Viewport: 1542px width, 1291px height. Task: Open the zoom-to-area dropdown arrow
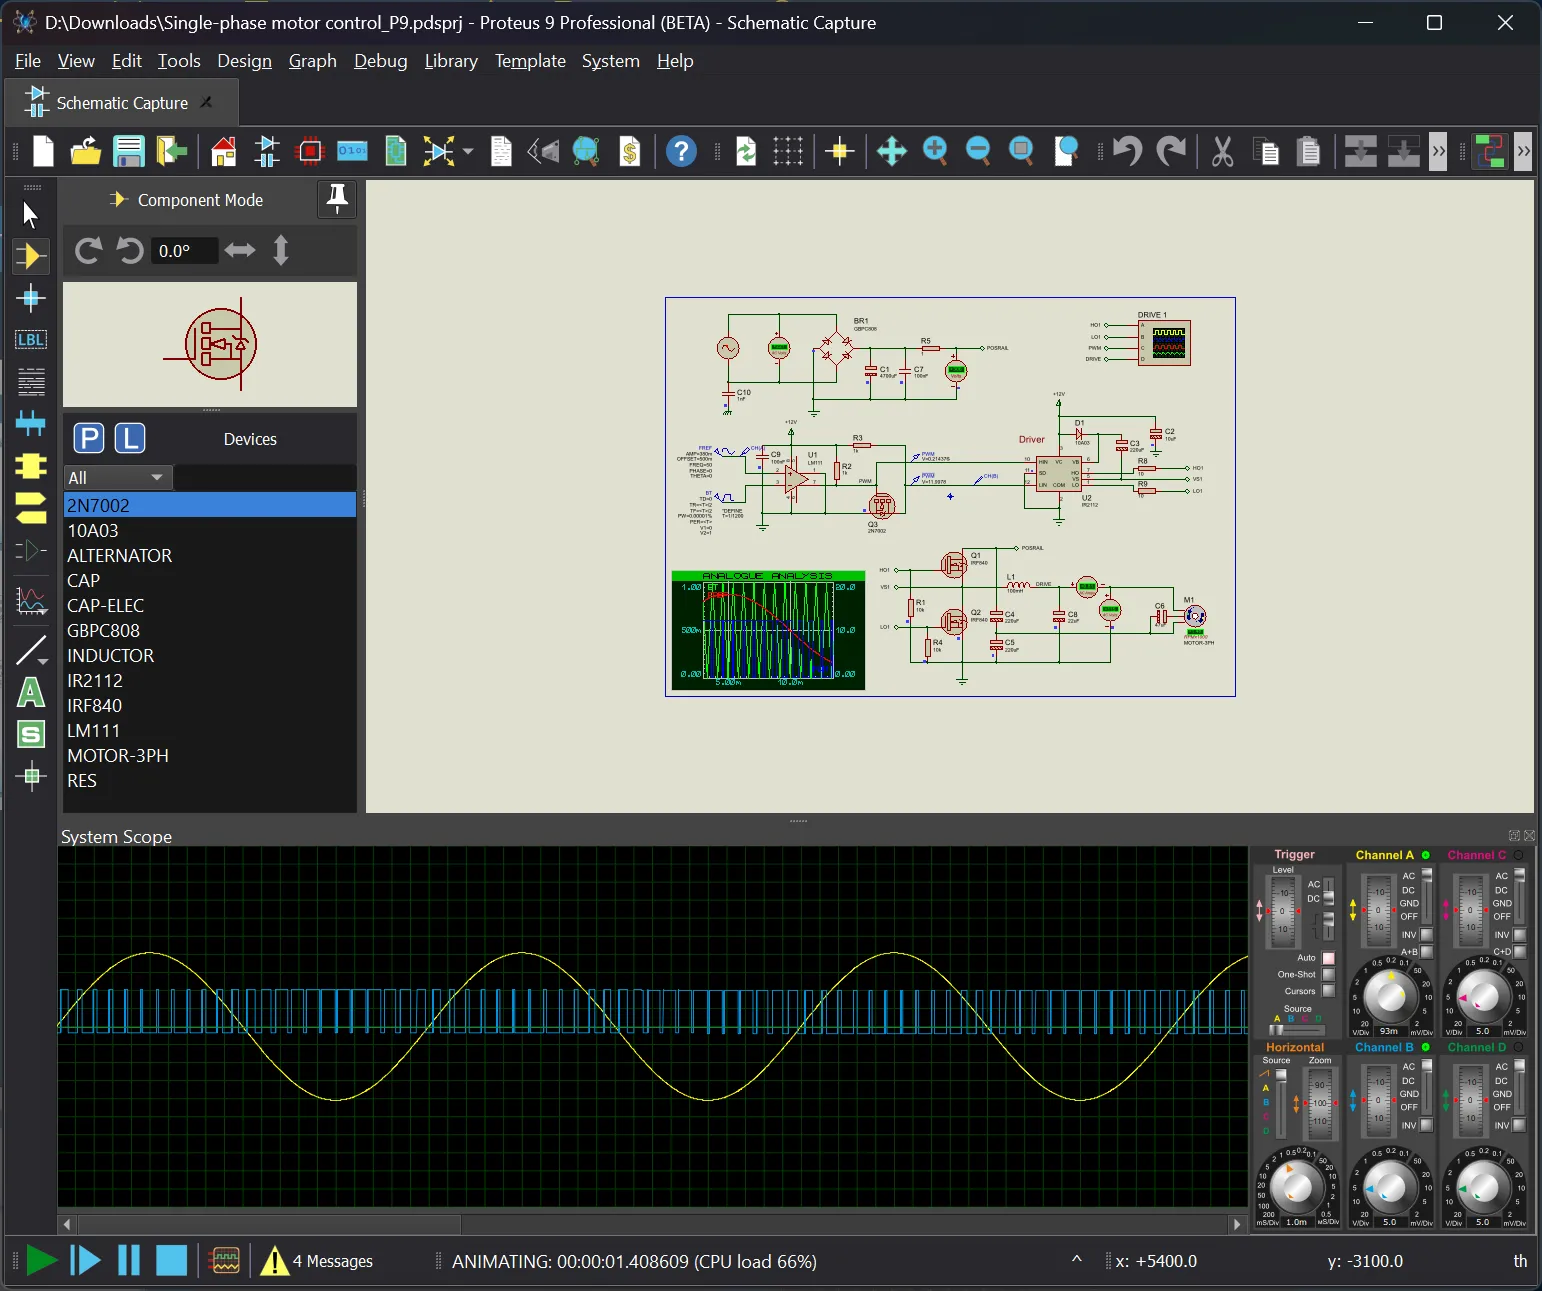pos(468,152)
